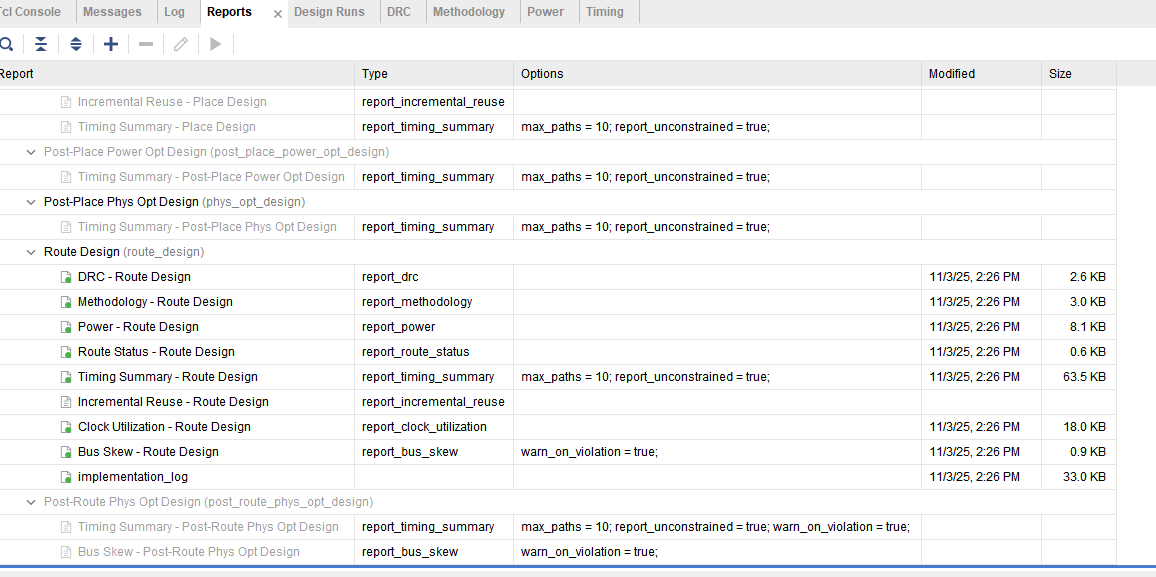The image size is (1156, 577).
Task: Click file icon of DRC - Route Design
Action: (x=66, y=277)
